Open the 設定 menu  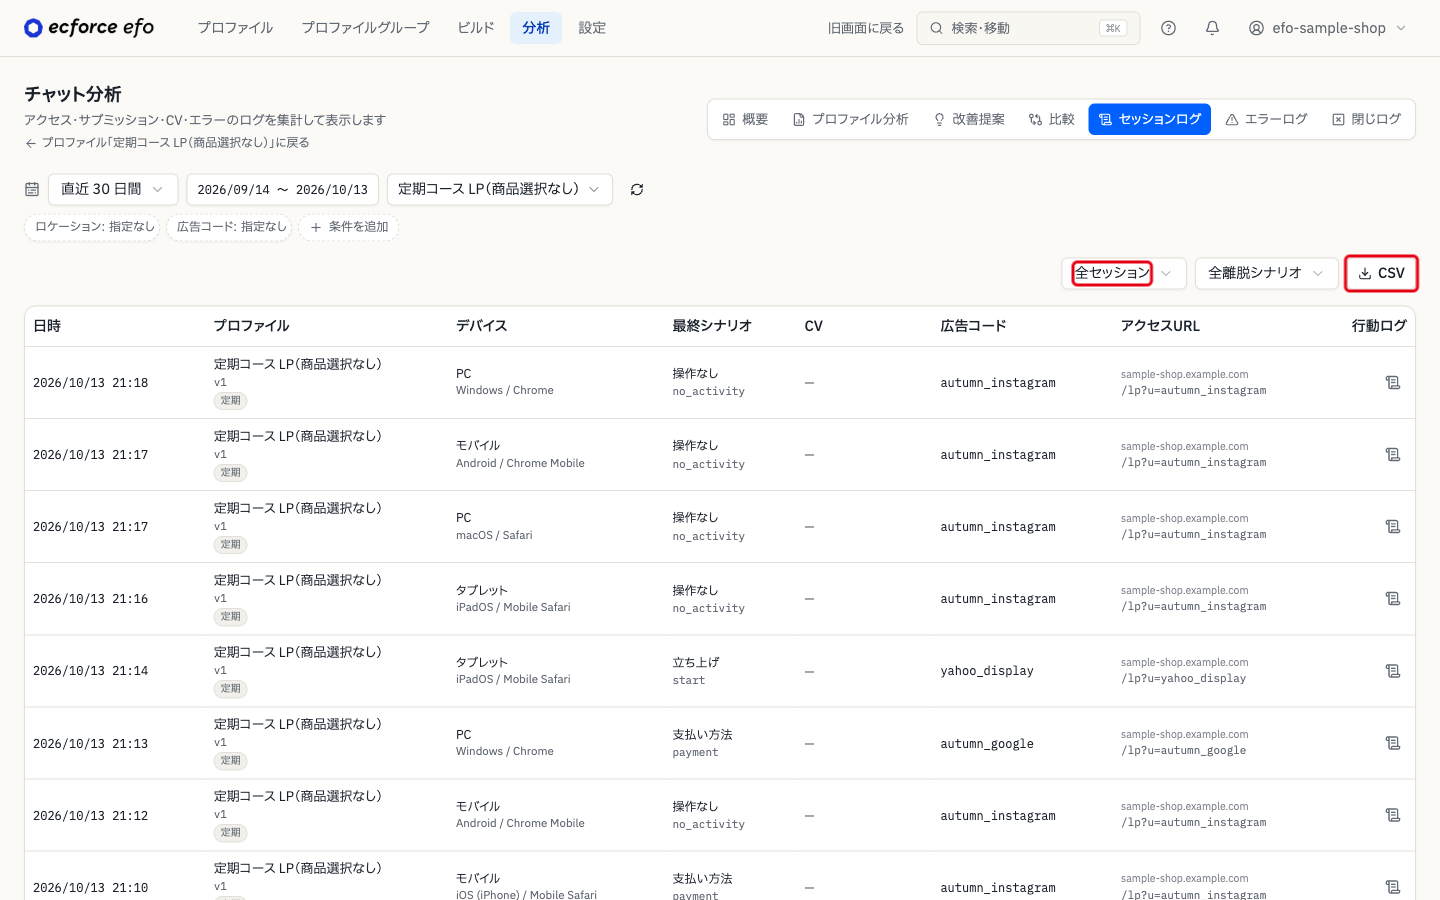tap(592, 28)
